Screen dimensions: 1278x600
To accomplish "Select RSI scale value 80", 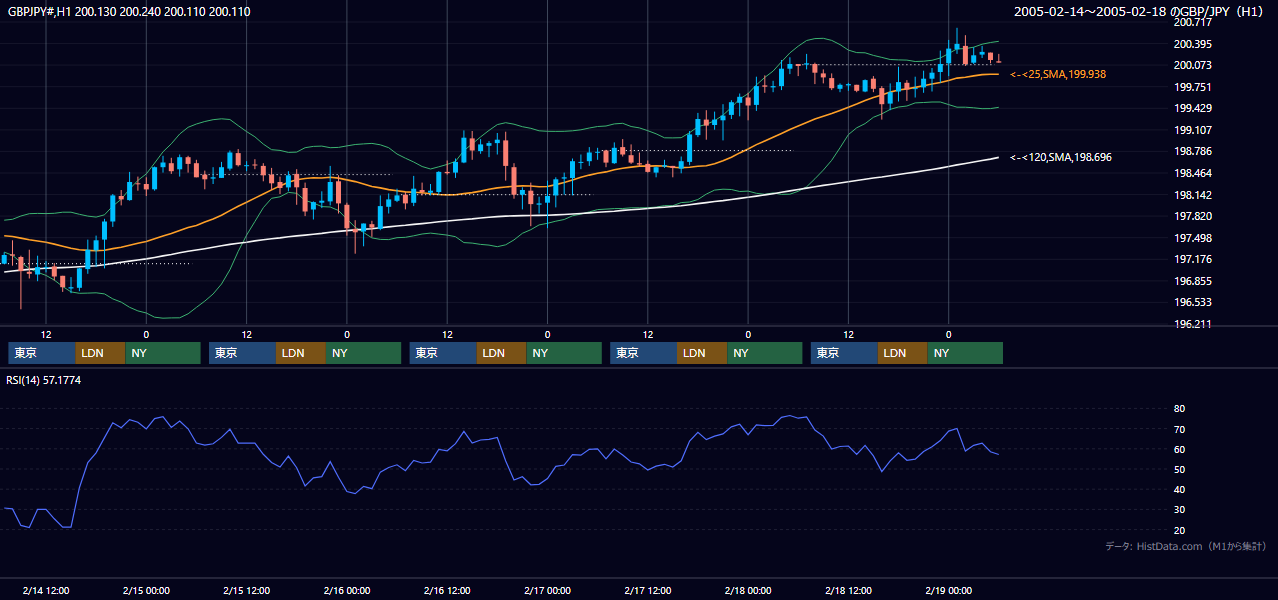I will (x=1179, y=409).
